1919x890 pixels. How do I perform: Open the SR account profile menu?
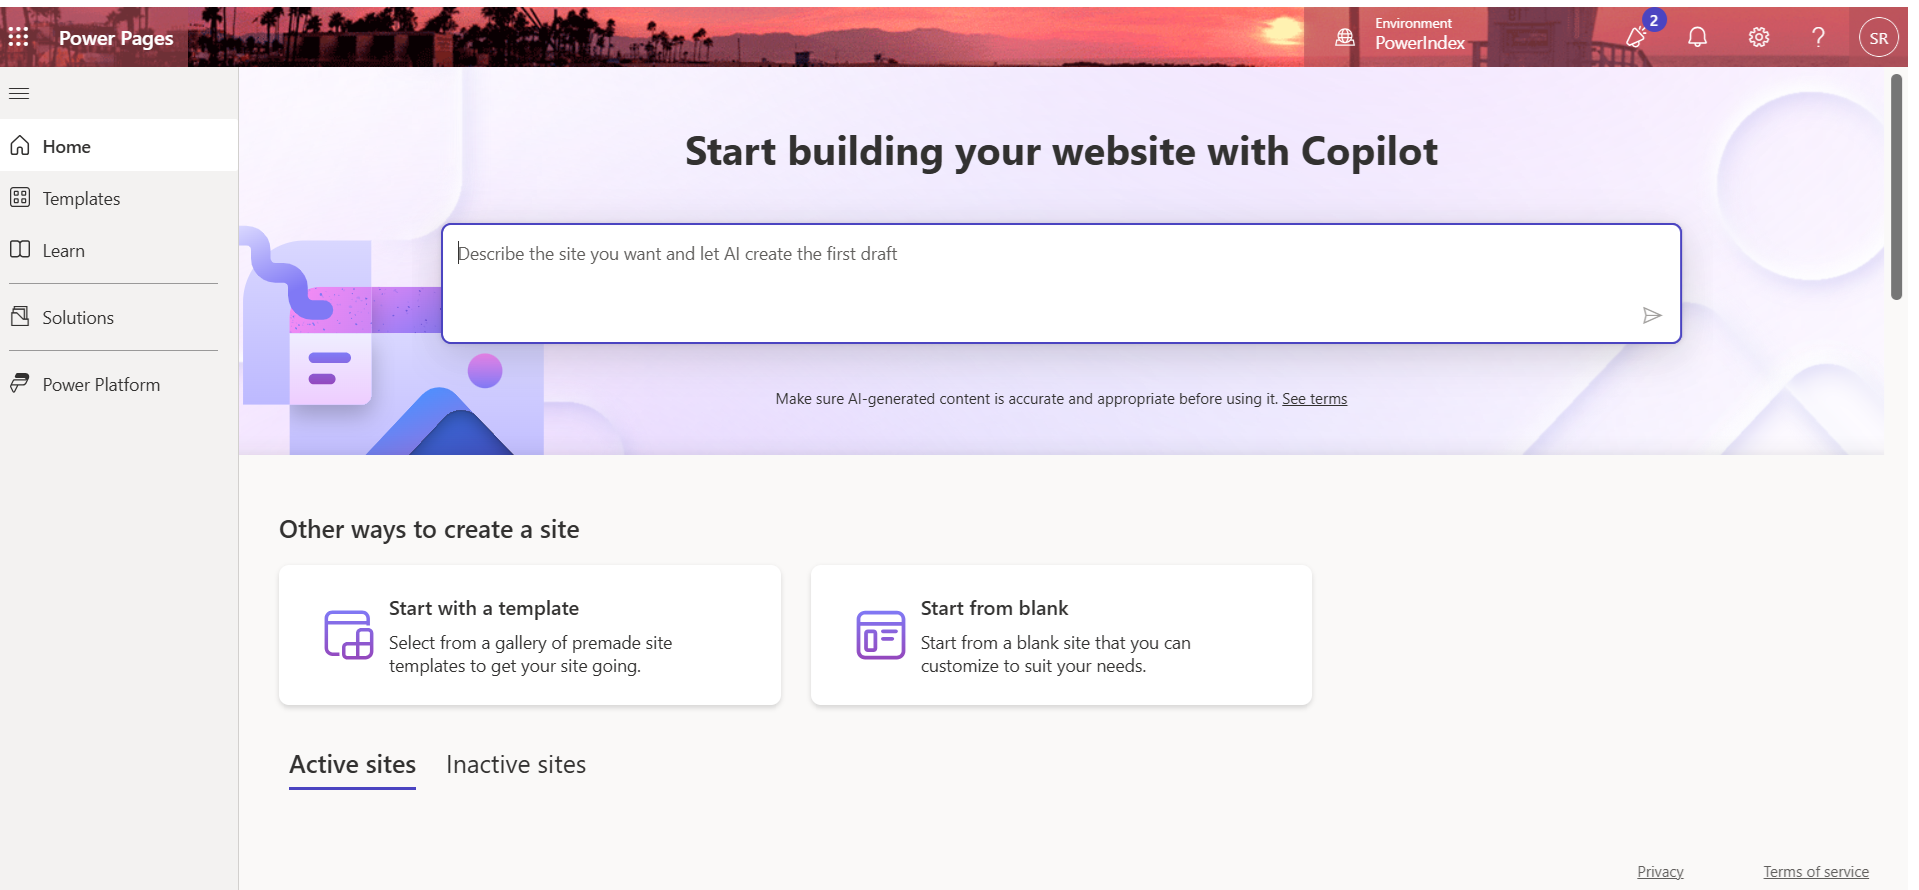pyautogui.click(x=1878, y=38)
